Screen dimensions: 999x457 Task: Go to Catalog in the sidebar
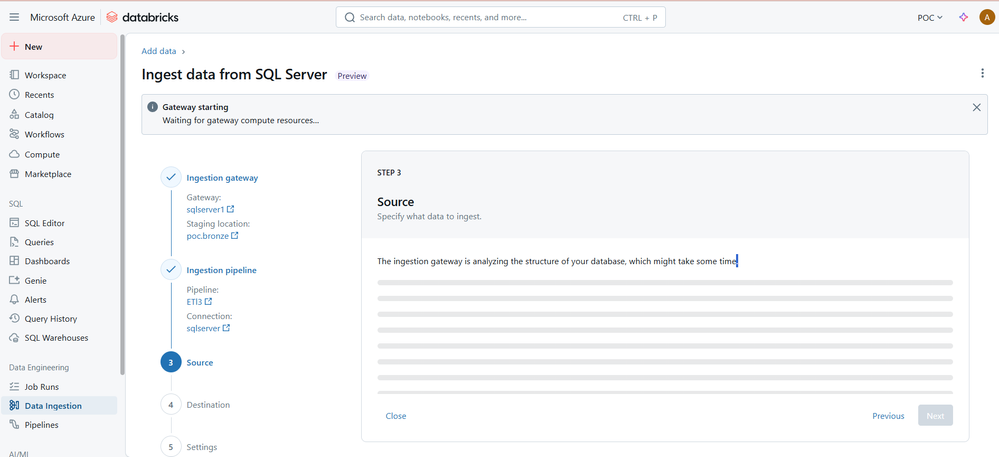coord(39,115)
